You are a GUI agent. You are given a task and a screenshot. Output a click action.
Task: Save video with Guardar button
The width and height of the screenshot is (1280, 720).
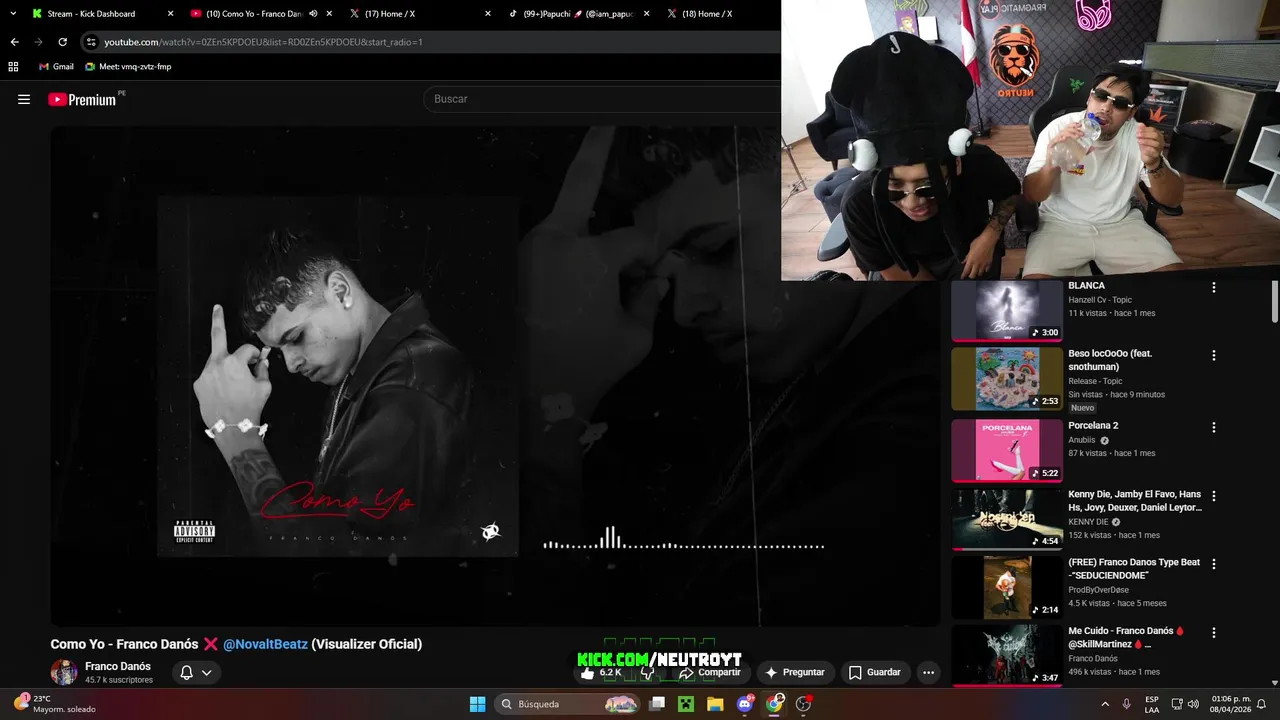point(875,672)
